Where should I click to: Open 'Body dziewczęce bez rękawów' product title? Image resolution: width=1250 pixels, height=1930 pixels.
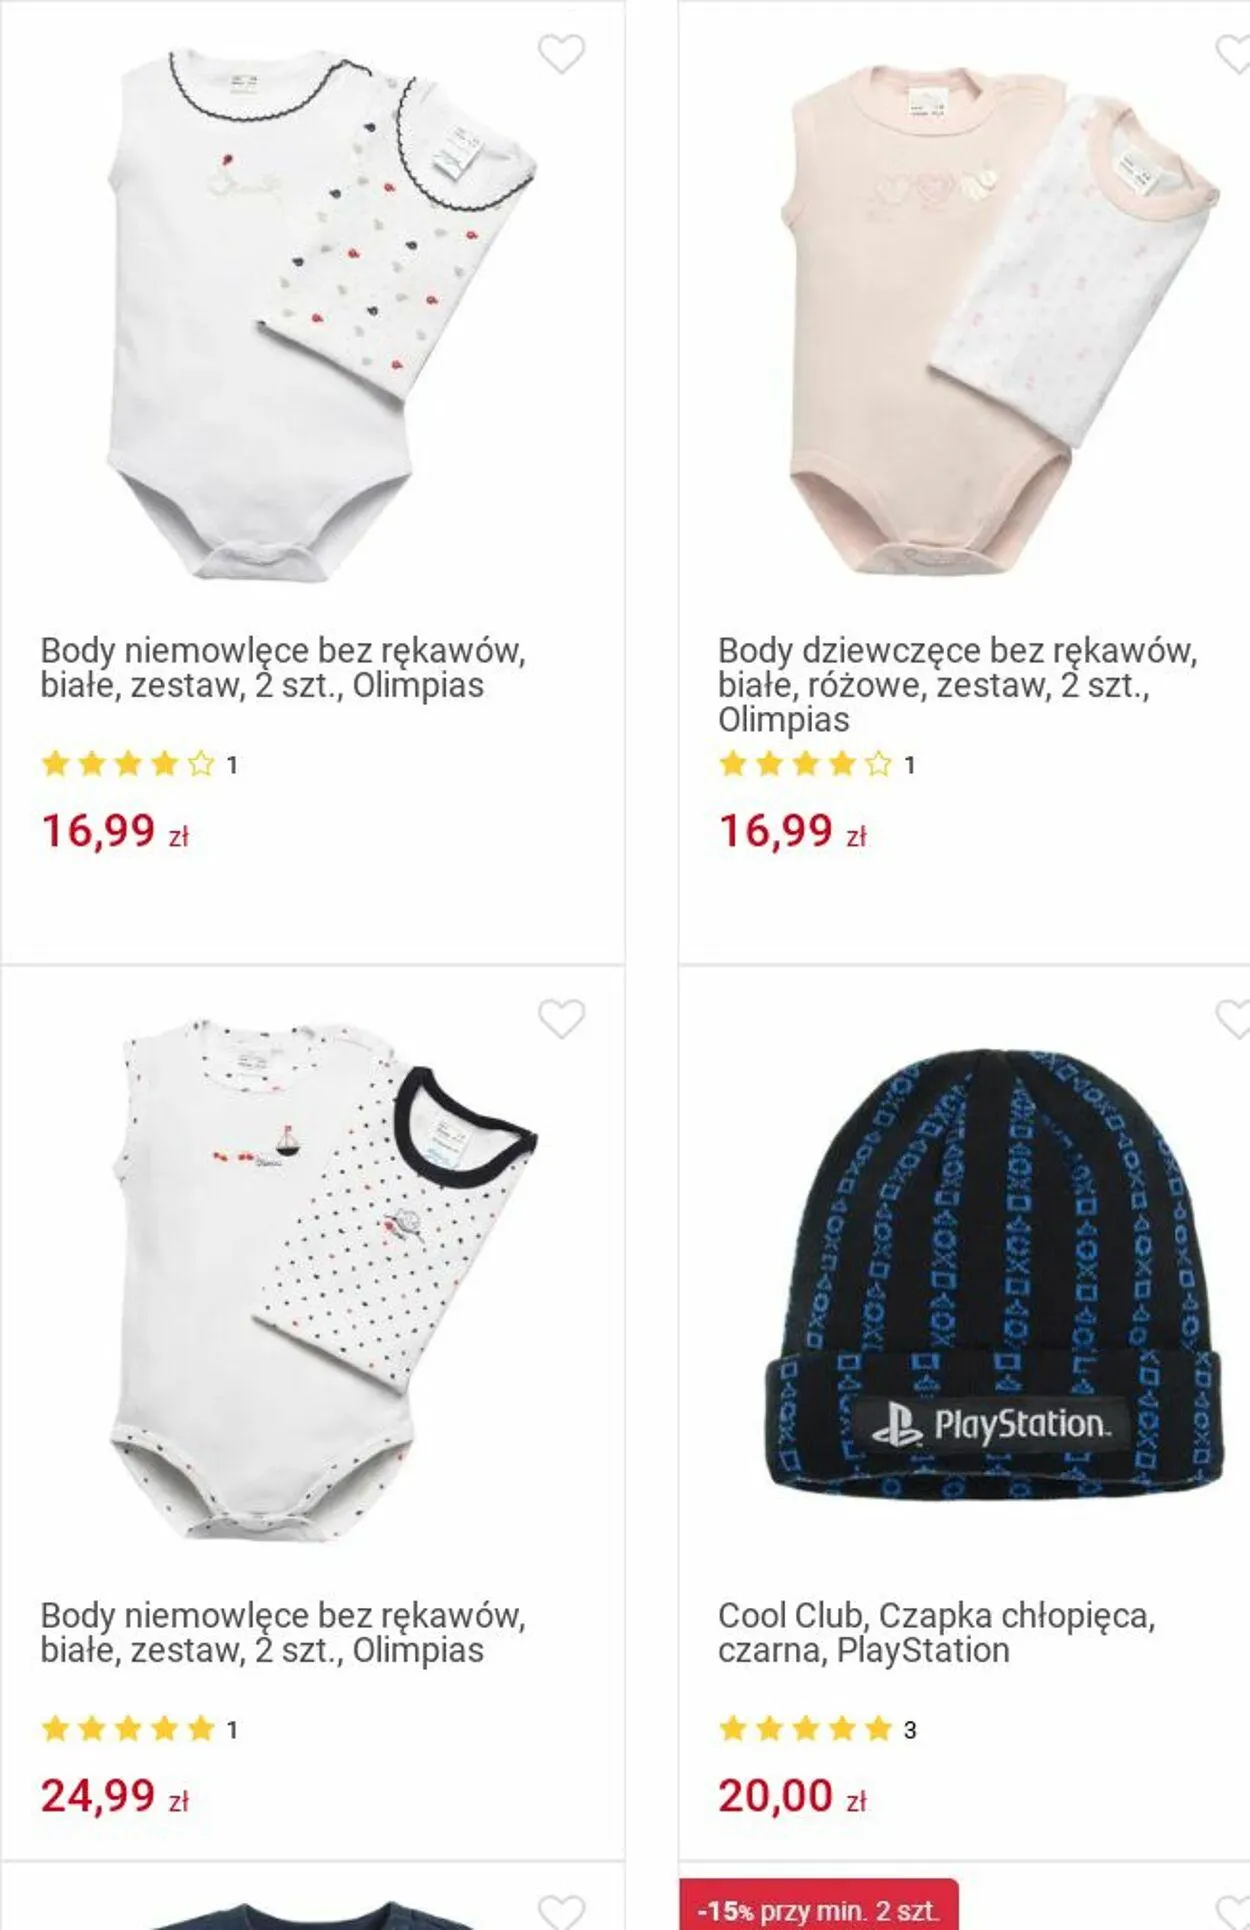click(x=957, y=685)
